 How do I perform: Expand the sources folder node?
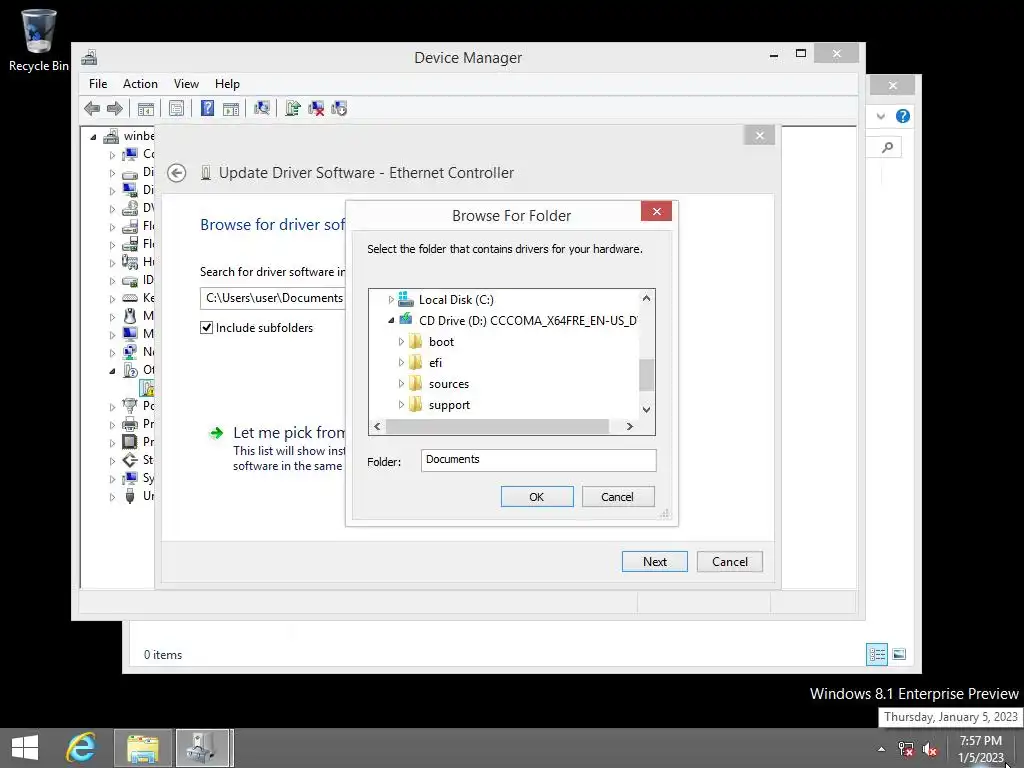[x=401, y=383]
